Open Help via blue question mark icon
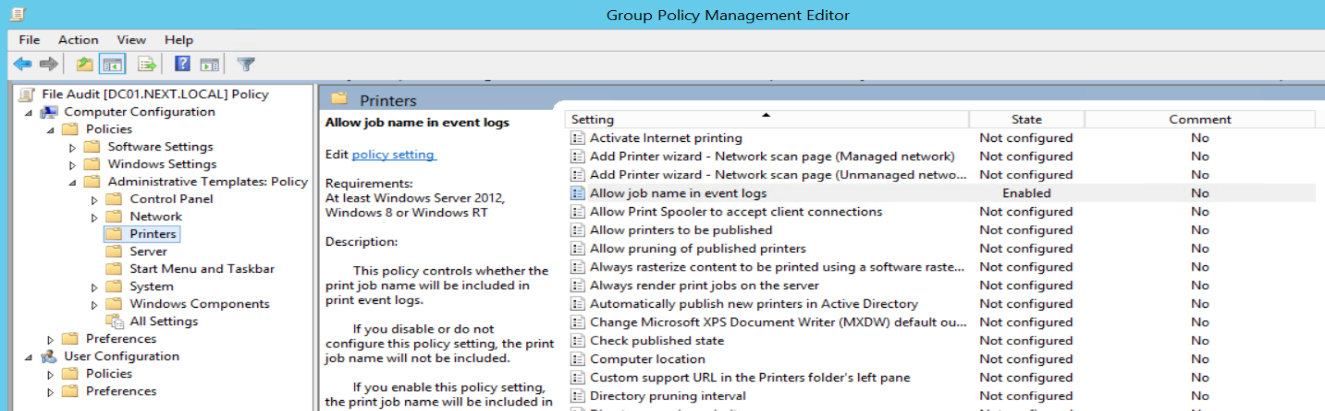This screenshot has height=411, width=1325. point(182,64)
